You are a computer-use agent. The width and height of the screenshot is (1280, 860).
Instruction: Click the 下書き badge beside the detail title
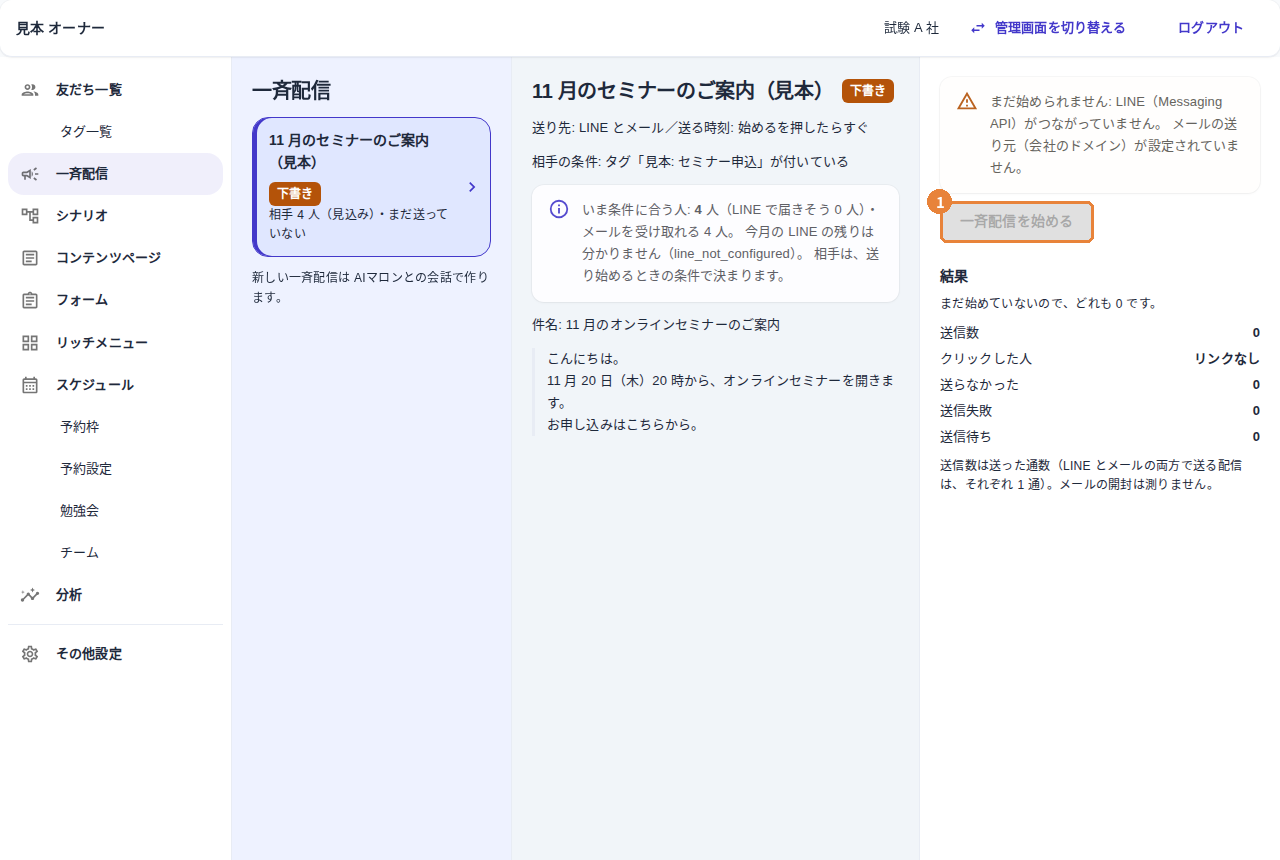[x=868, y=91]
